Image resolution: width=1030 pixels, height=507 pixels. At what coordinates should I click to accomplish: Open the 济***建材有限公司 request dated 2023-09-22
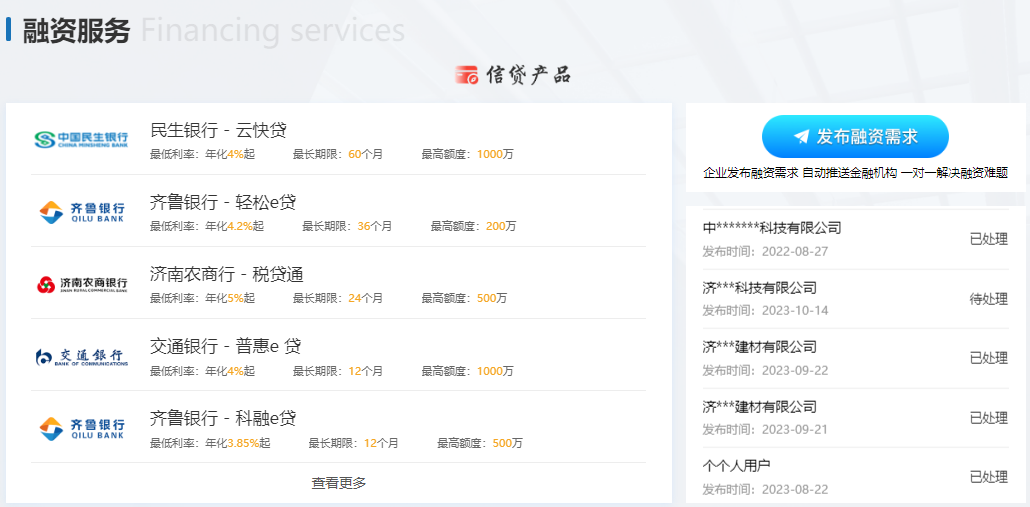tap(759, 347)
